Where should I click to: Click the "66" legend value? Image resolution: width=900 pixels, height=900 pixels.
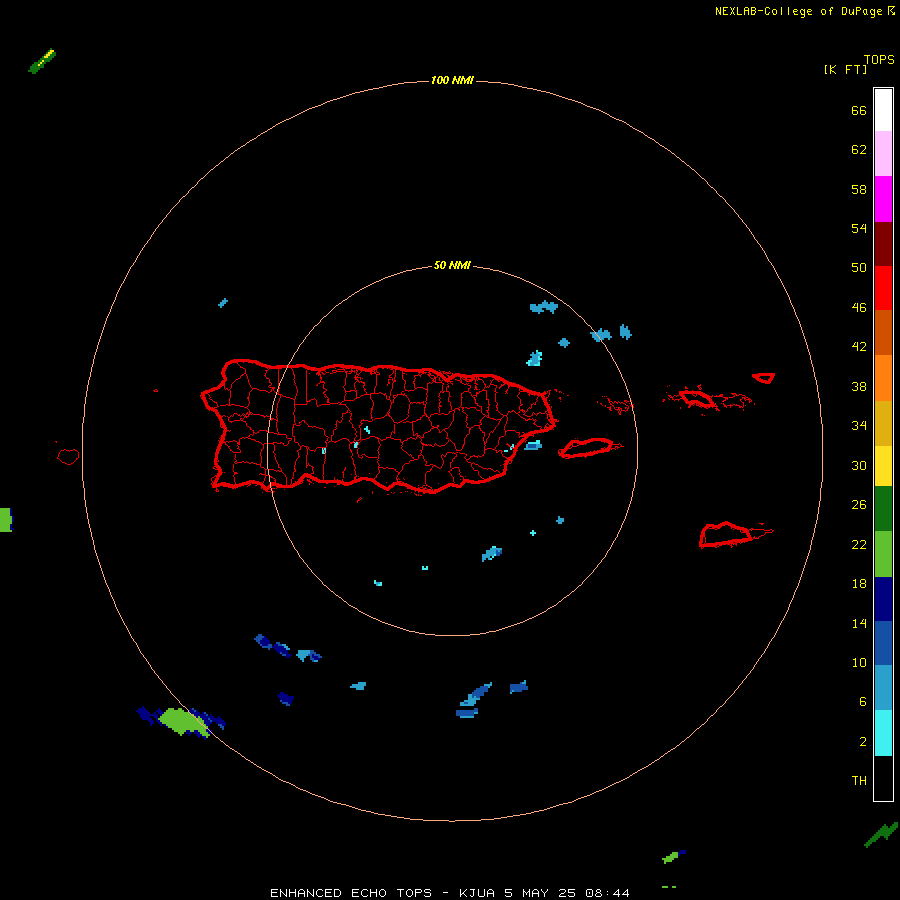859,110
